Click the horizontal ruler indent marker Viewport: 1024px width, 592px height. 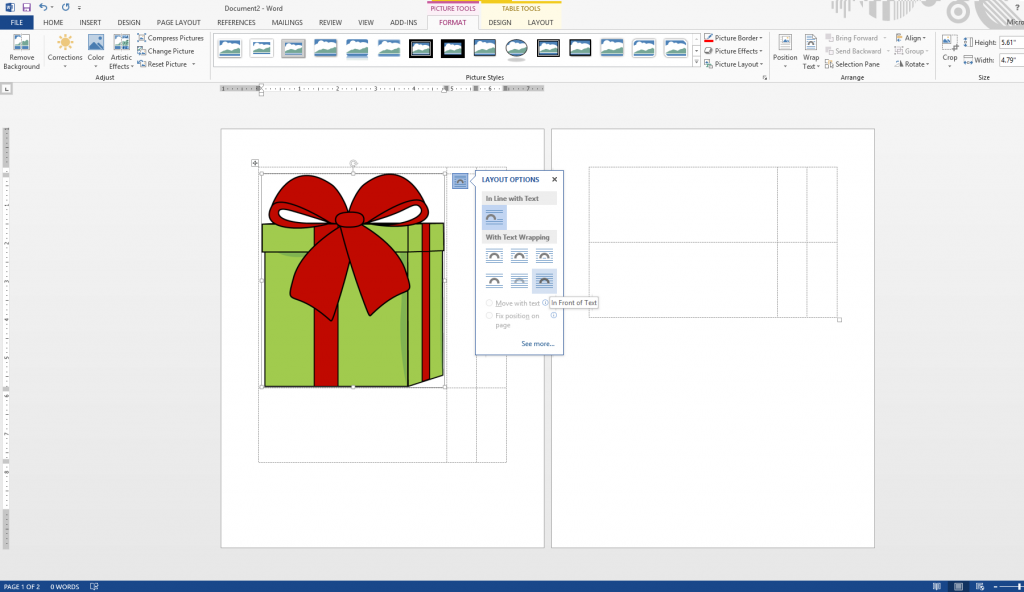[260, 88]
